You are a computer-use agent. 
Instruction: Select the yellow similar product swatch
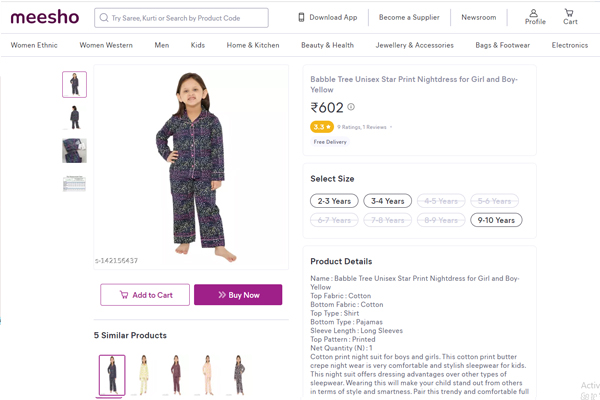tap(144, 375)
